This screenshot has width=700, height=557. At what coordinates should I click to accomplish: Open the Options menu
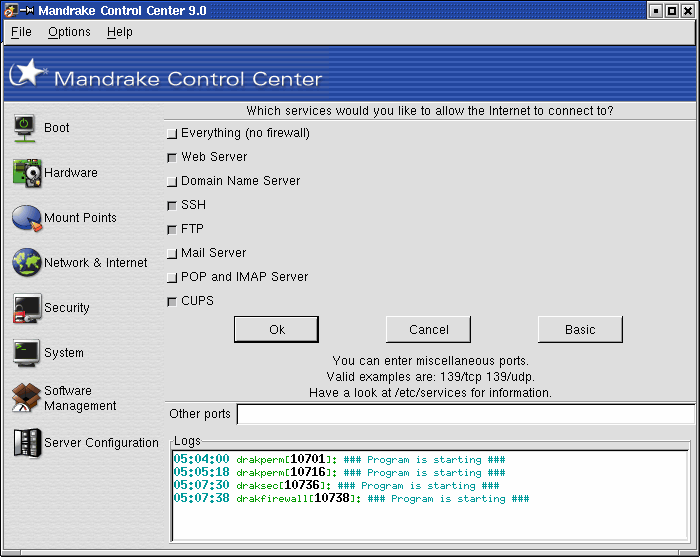[x=69, y=32]
